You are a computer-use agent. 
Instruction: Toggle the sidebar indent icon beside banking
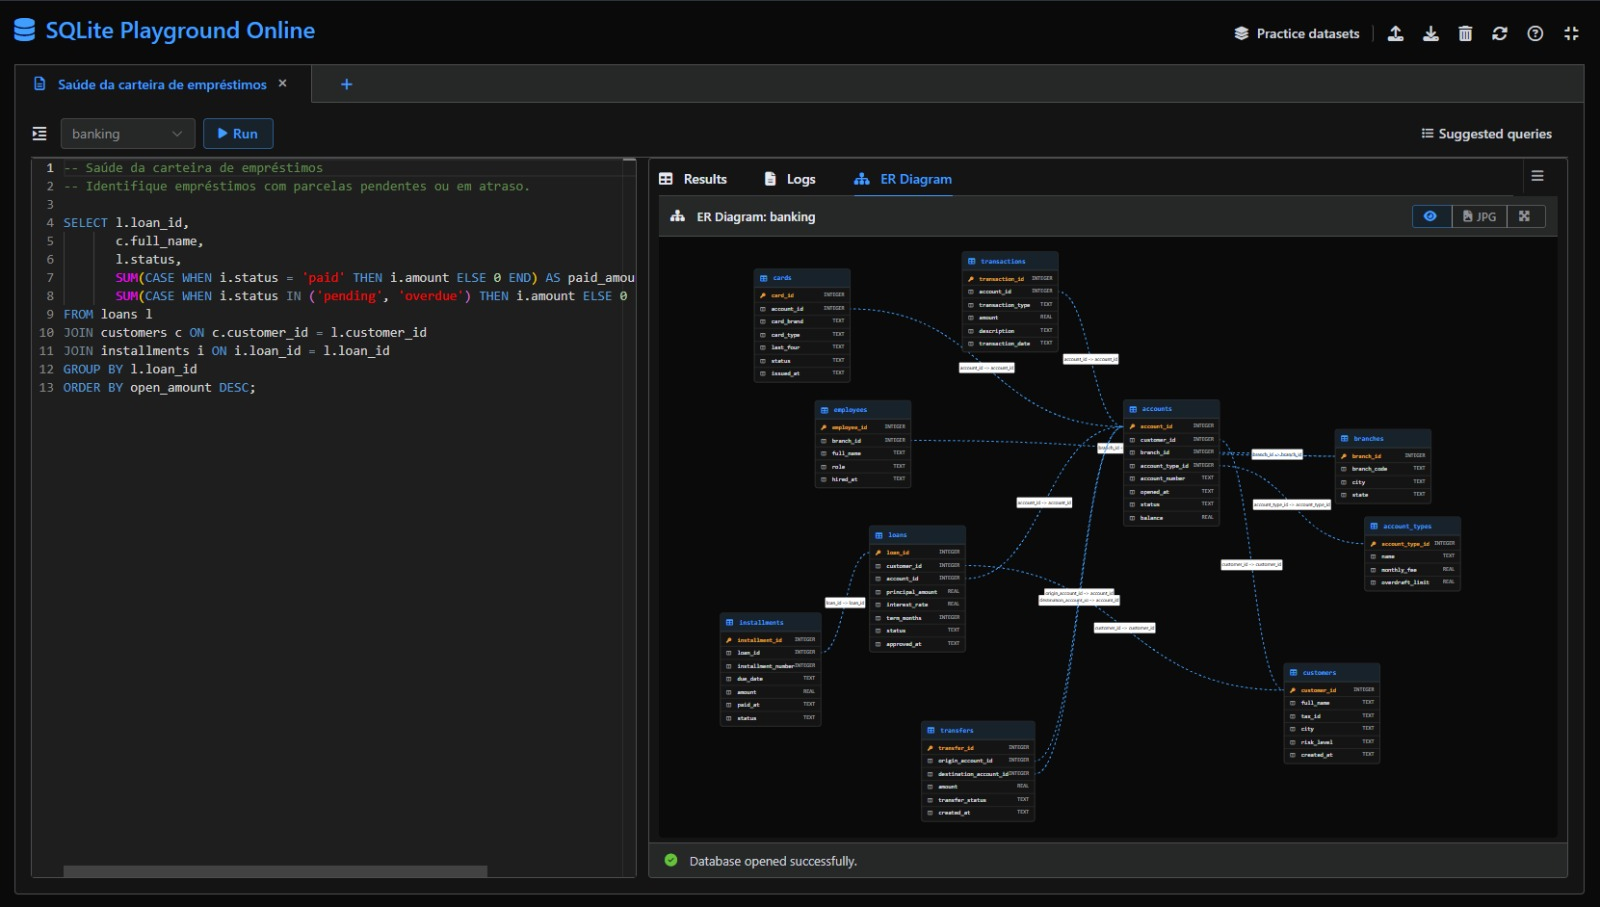[39, 133]
